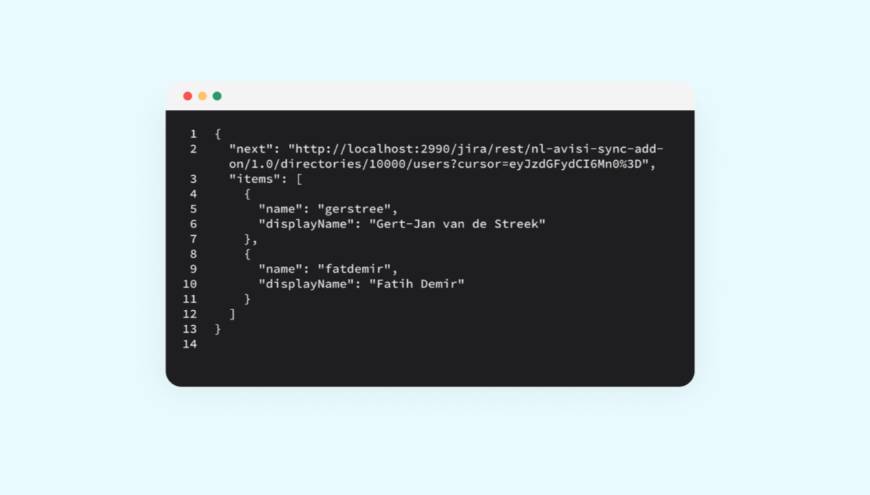Screen dimensions: 870x495
Task: Click the "items" key on line 3
Action: [255, 179]
